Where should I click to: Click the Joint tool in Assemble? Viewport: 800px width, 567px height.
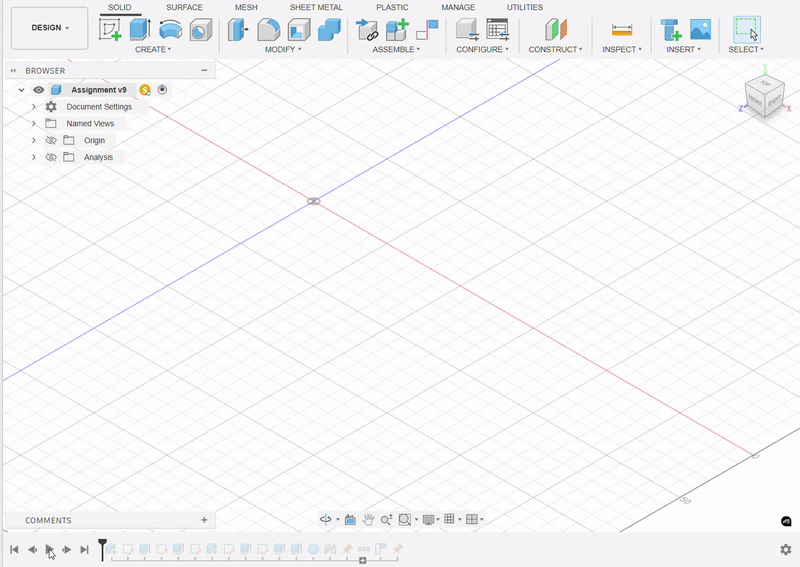367,30
